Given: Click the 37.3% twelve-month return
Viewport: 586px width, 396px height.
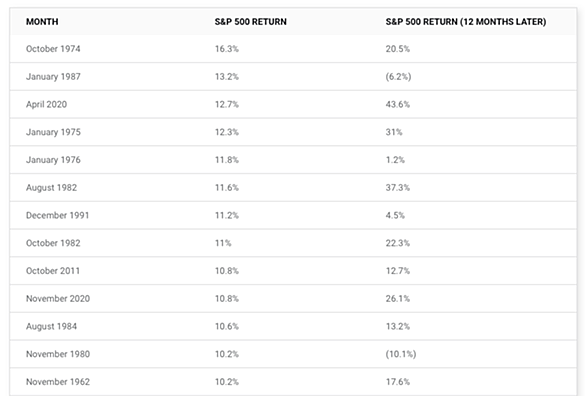Looking at the screenshot, I should pyautogui.click(x=398, y=188).
